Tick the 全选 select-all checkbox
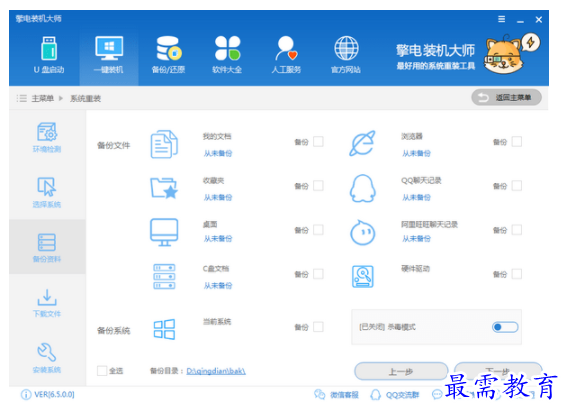This screenshot has width=566, height=418. point(102,371)
